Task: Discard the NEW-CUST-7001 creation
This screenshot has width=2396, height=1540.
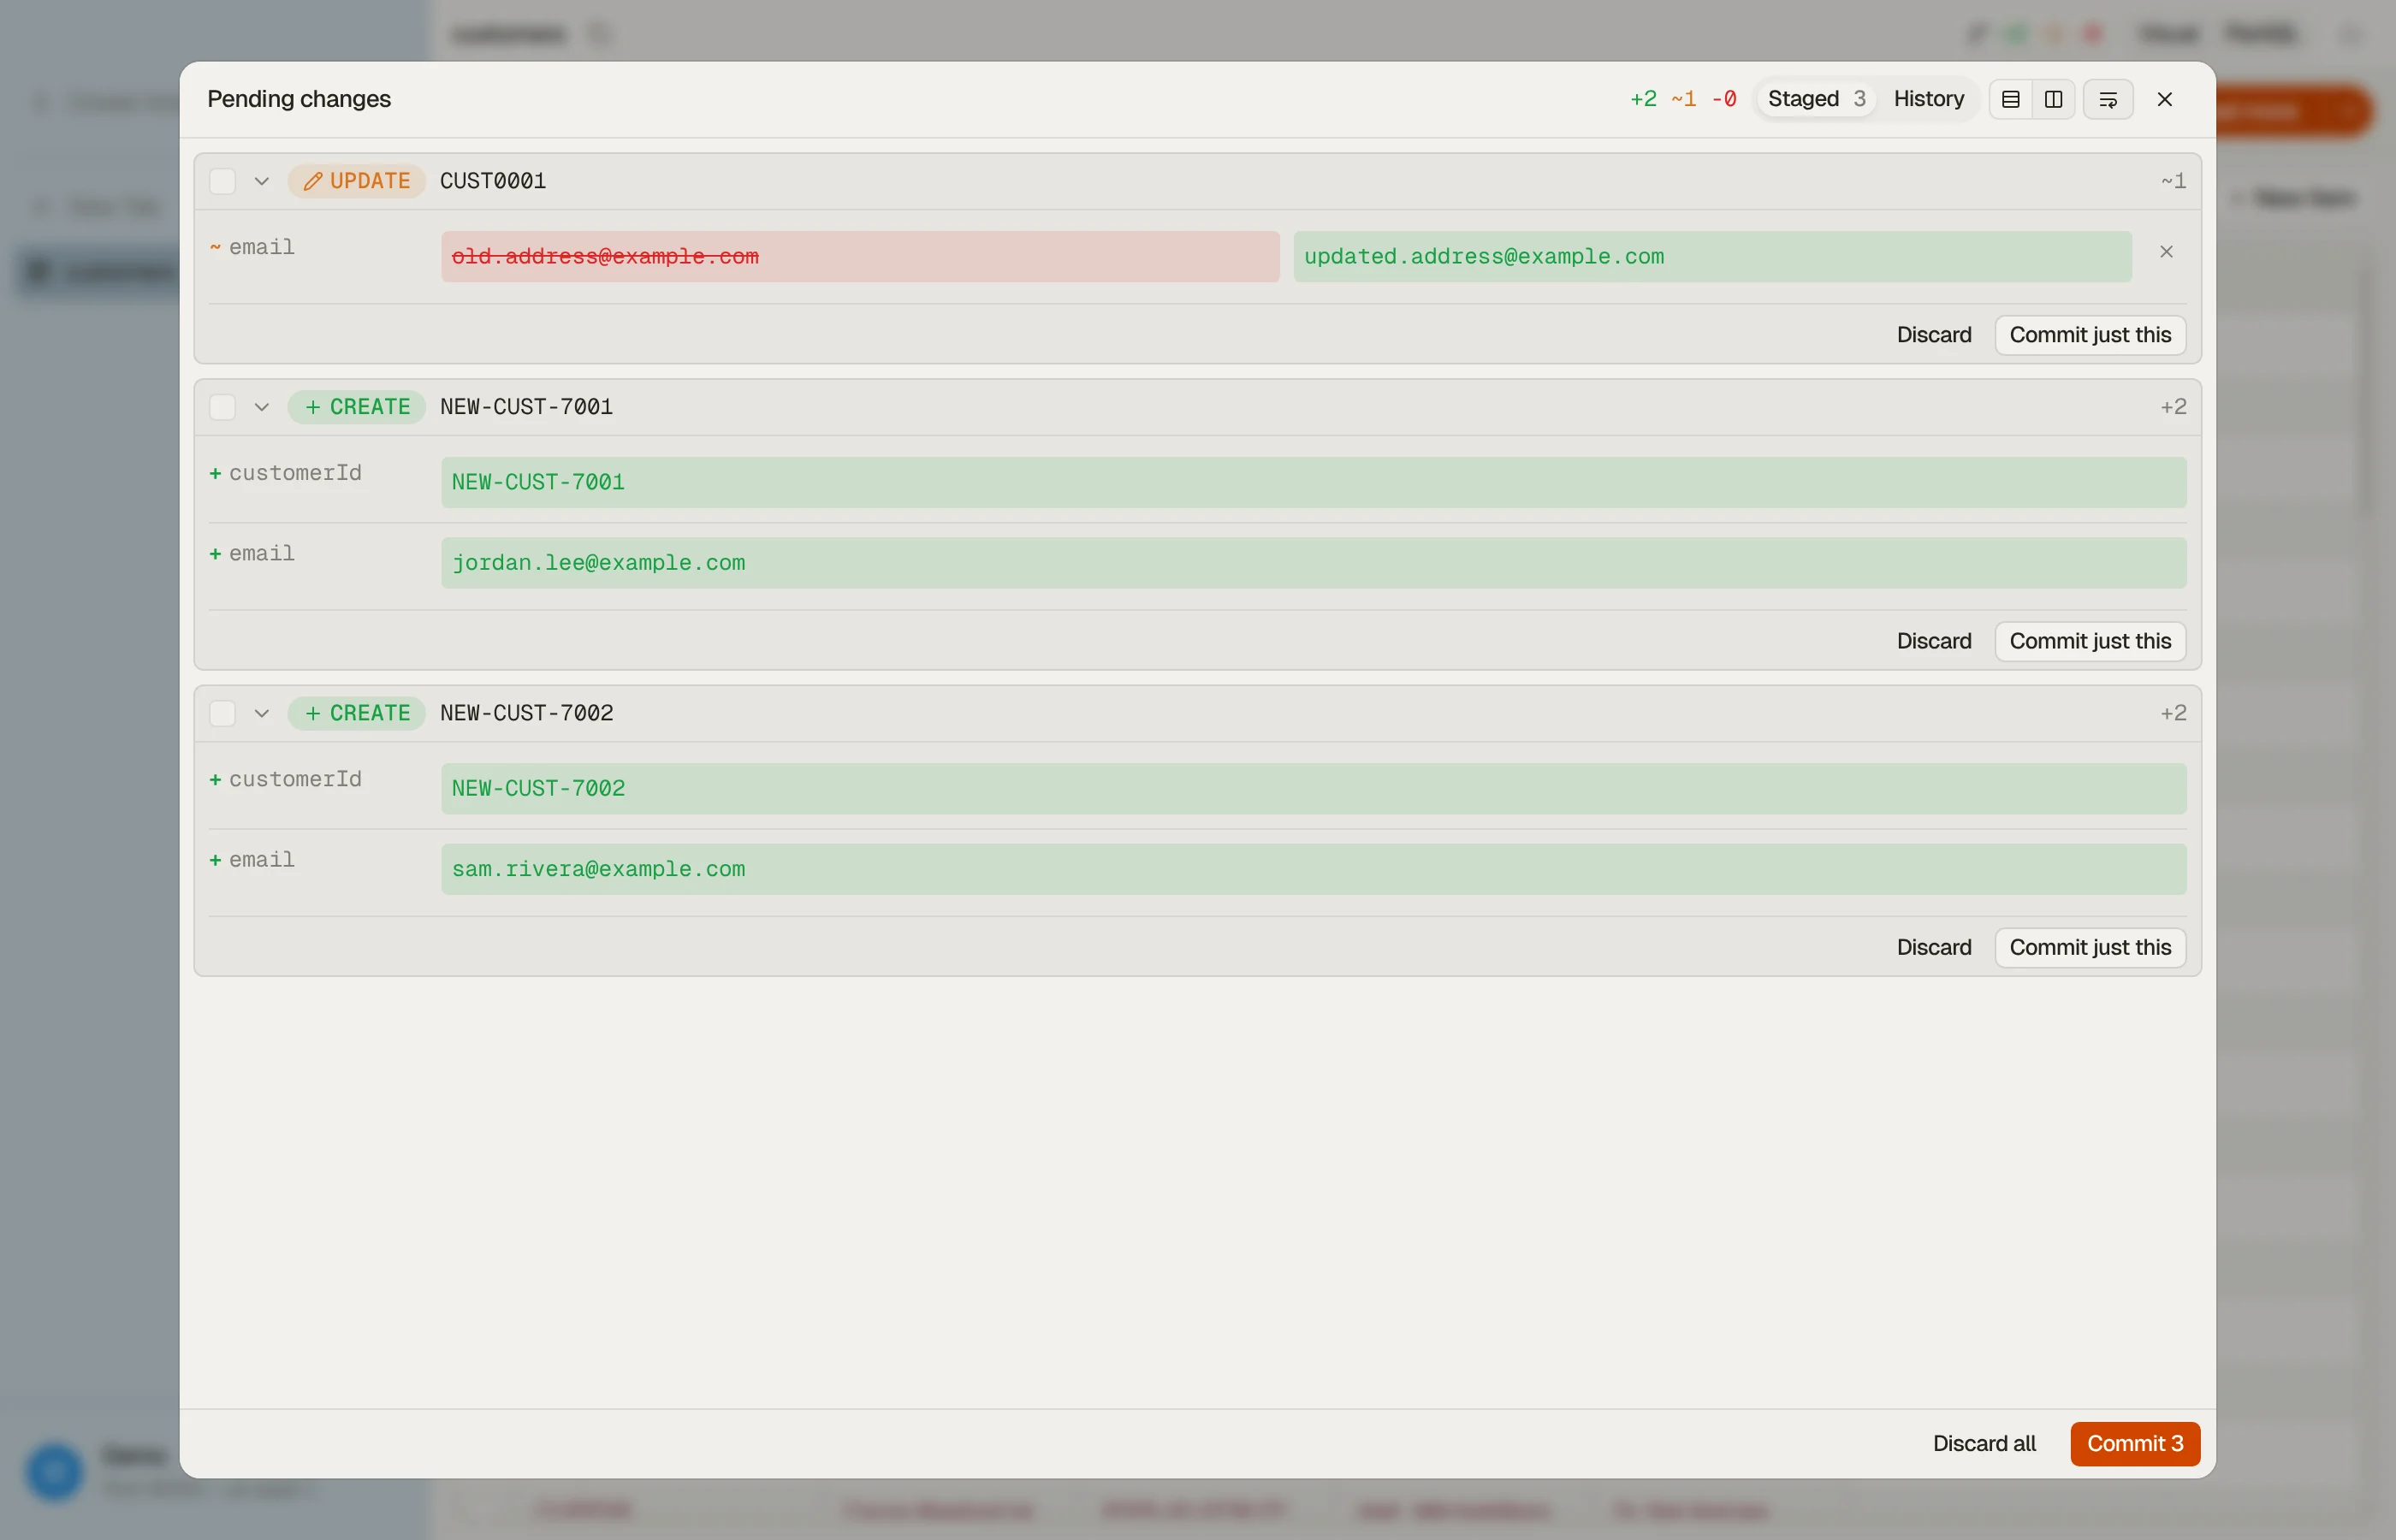Action: [1934, 641]
